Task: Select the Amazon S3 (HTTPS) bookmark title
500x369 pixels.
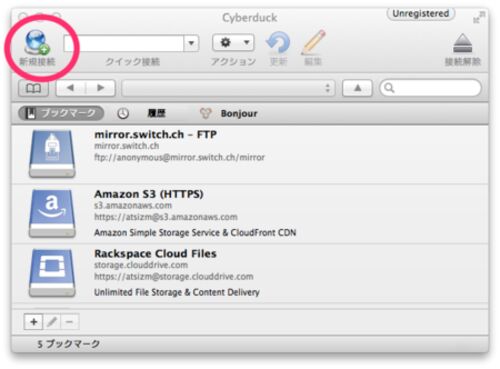Action: pos(149,194)
